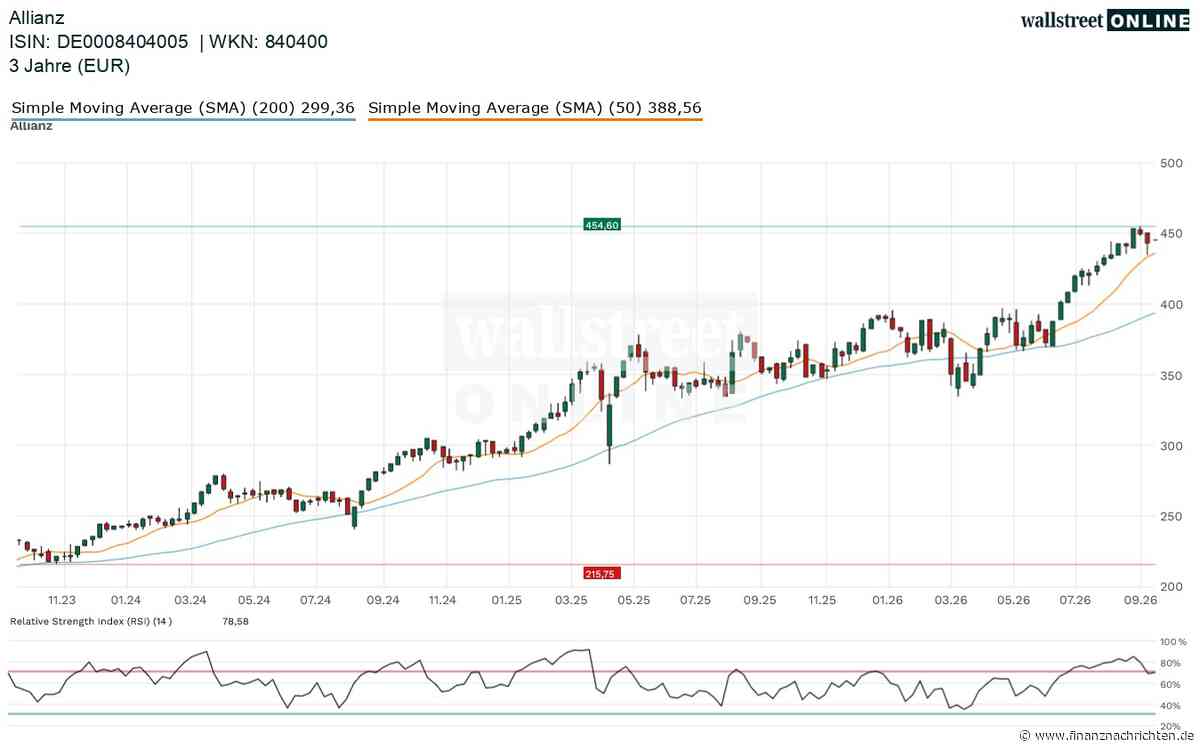Click the Relative Strength Index (RSI) label
The height and width of the screenshot is (750, 1200).
(91, 621)
